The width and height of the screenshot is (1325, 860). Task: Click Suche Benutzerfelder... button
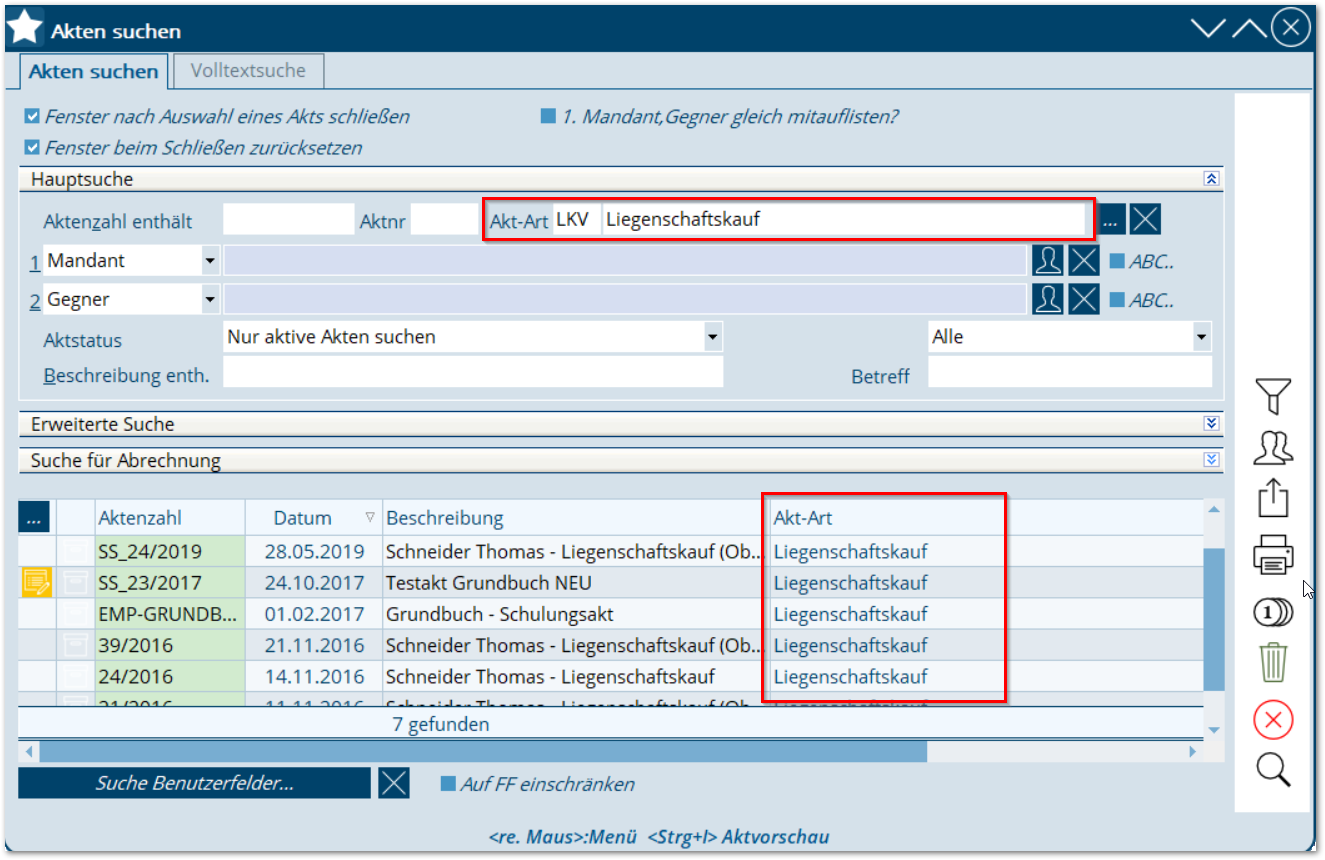pos(195,783)
